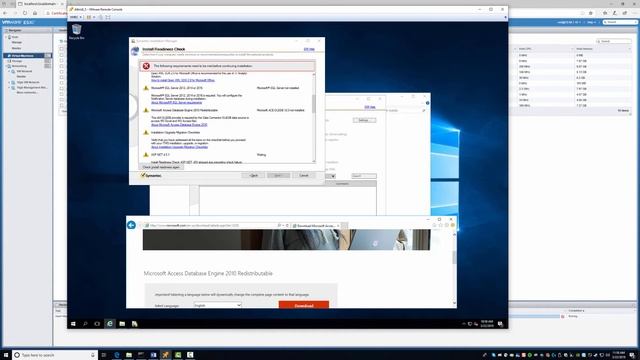
Task: Select the installer icon on the VM taskbar
Action: (x=134, y=324)
